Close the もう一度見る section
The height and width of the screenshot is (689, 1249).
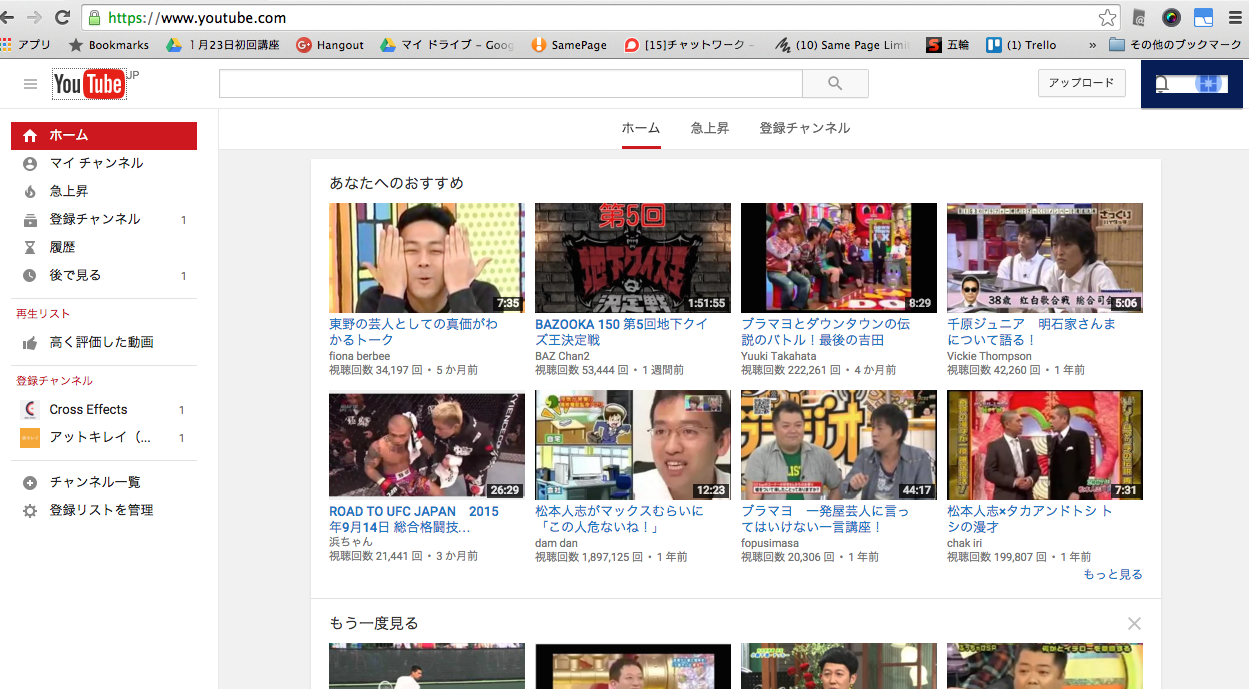(1134, 623)
